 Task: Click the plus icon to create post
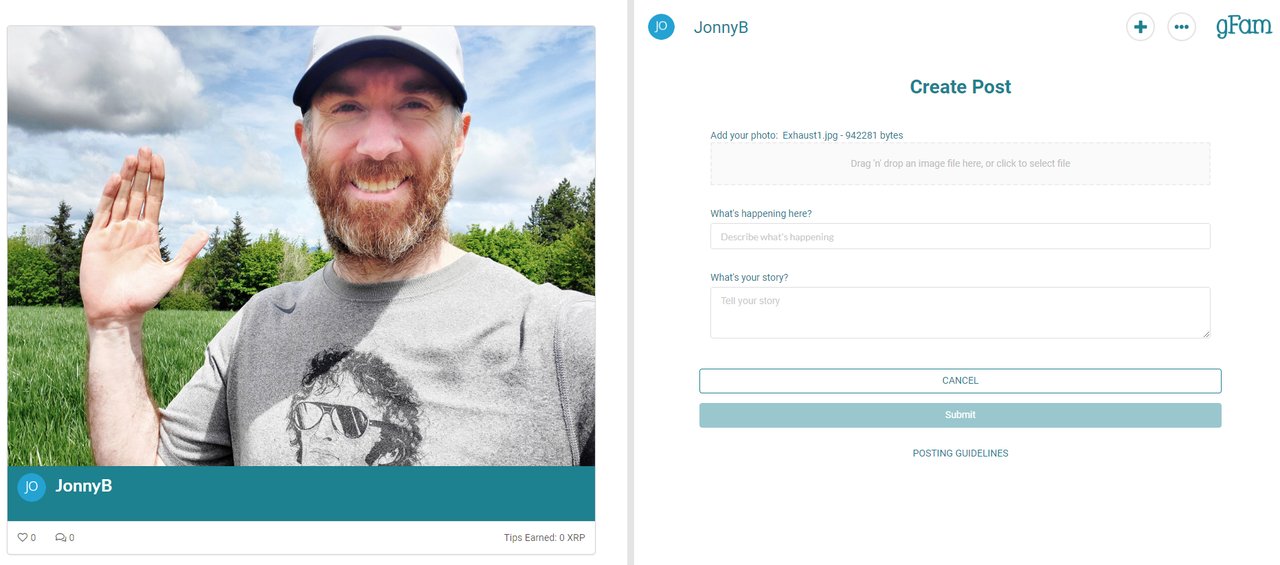pos(1140,27)
